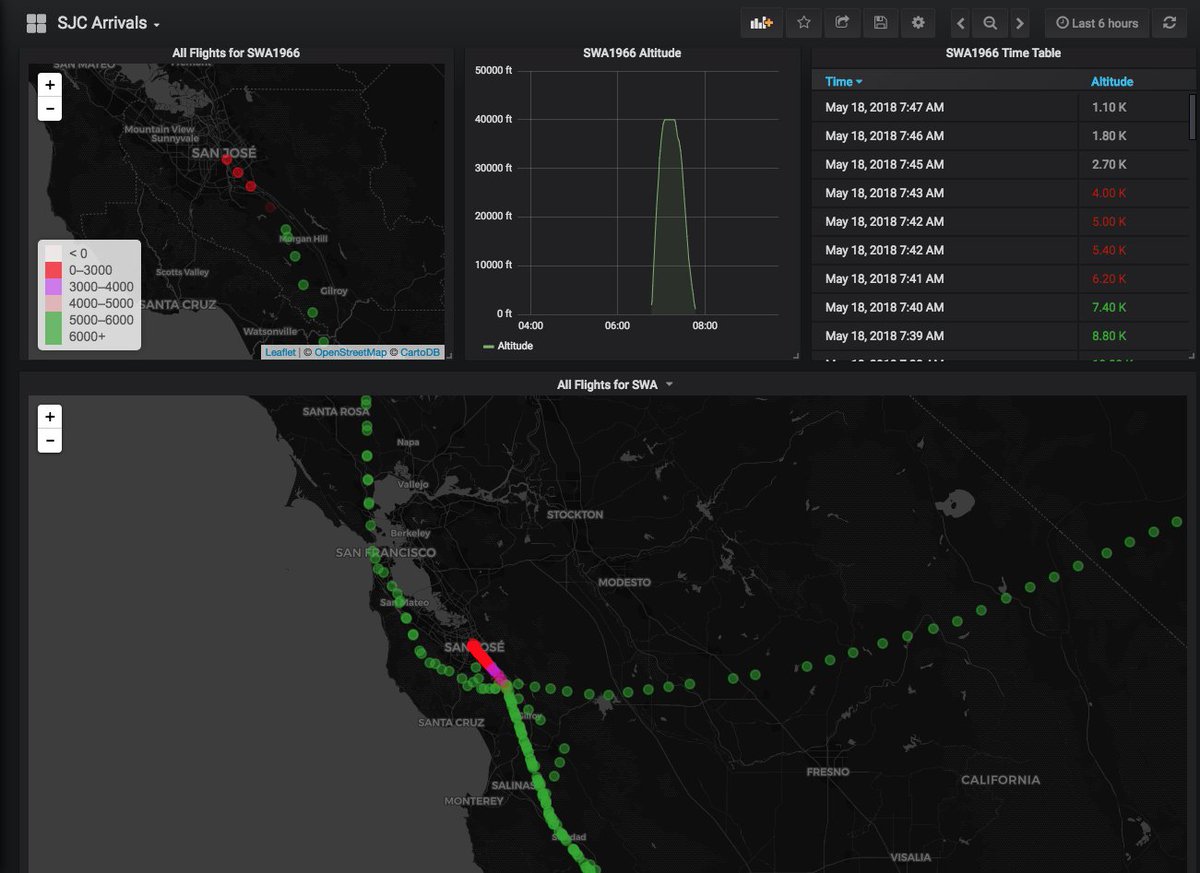Sort the table by the Altitude column
Screen dimensions: 1200x873
[x=1112, y=81]
